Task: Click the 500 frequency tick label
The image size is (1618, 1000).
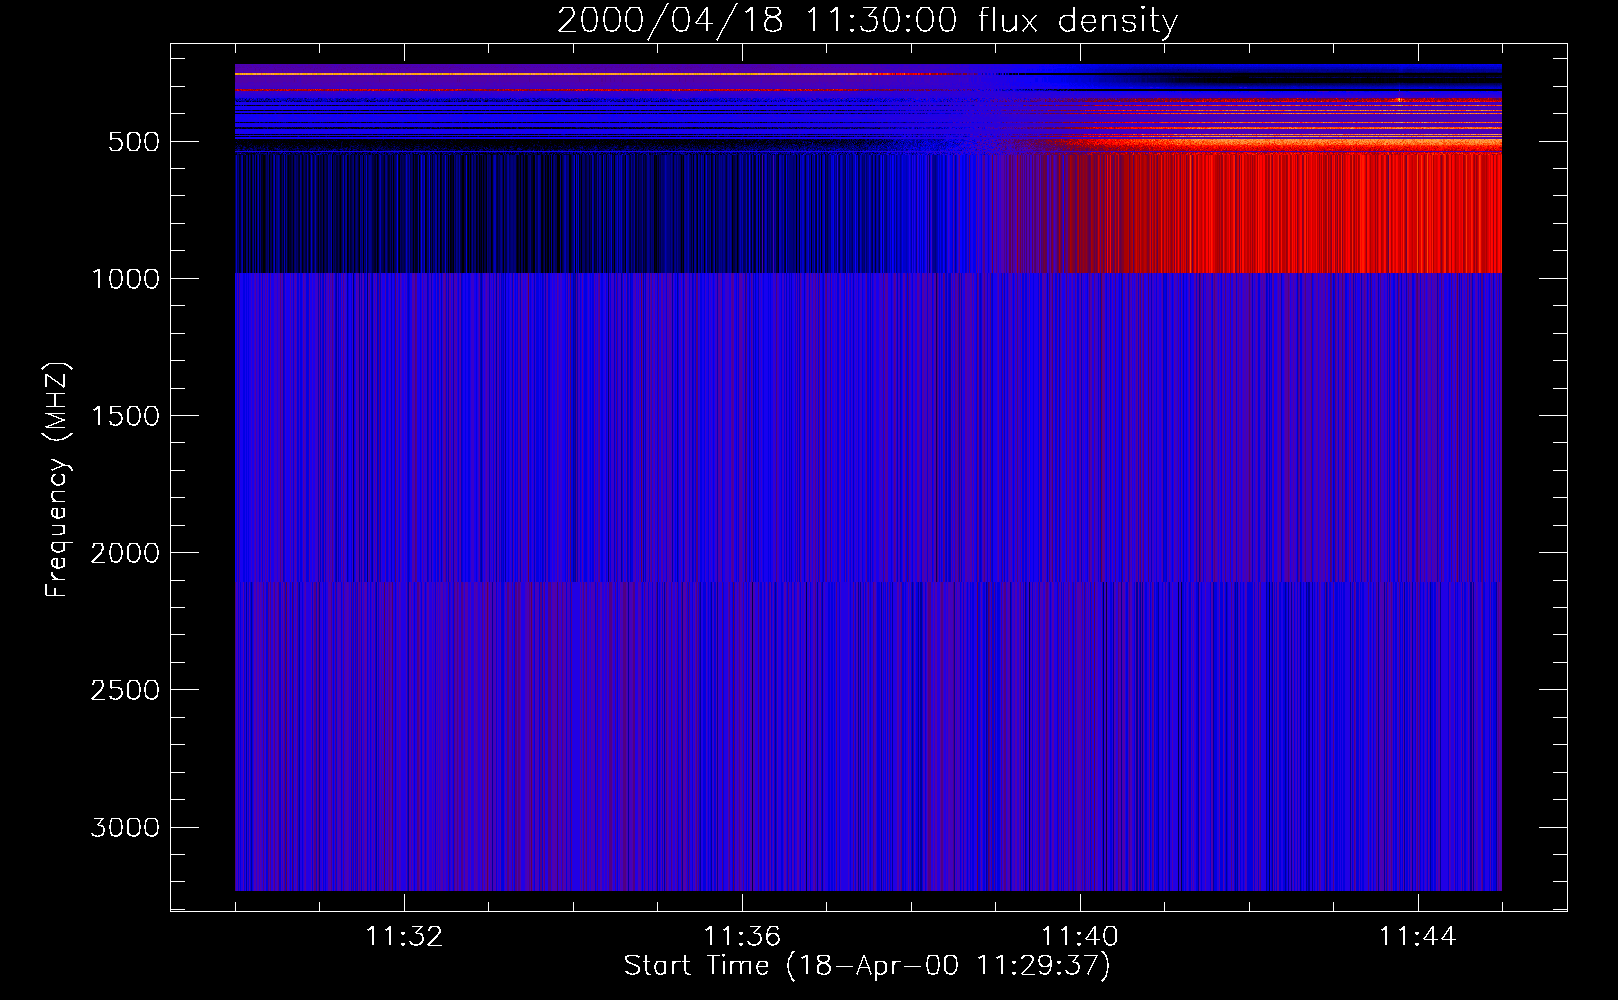Action: 134,142
